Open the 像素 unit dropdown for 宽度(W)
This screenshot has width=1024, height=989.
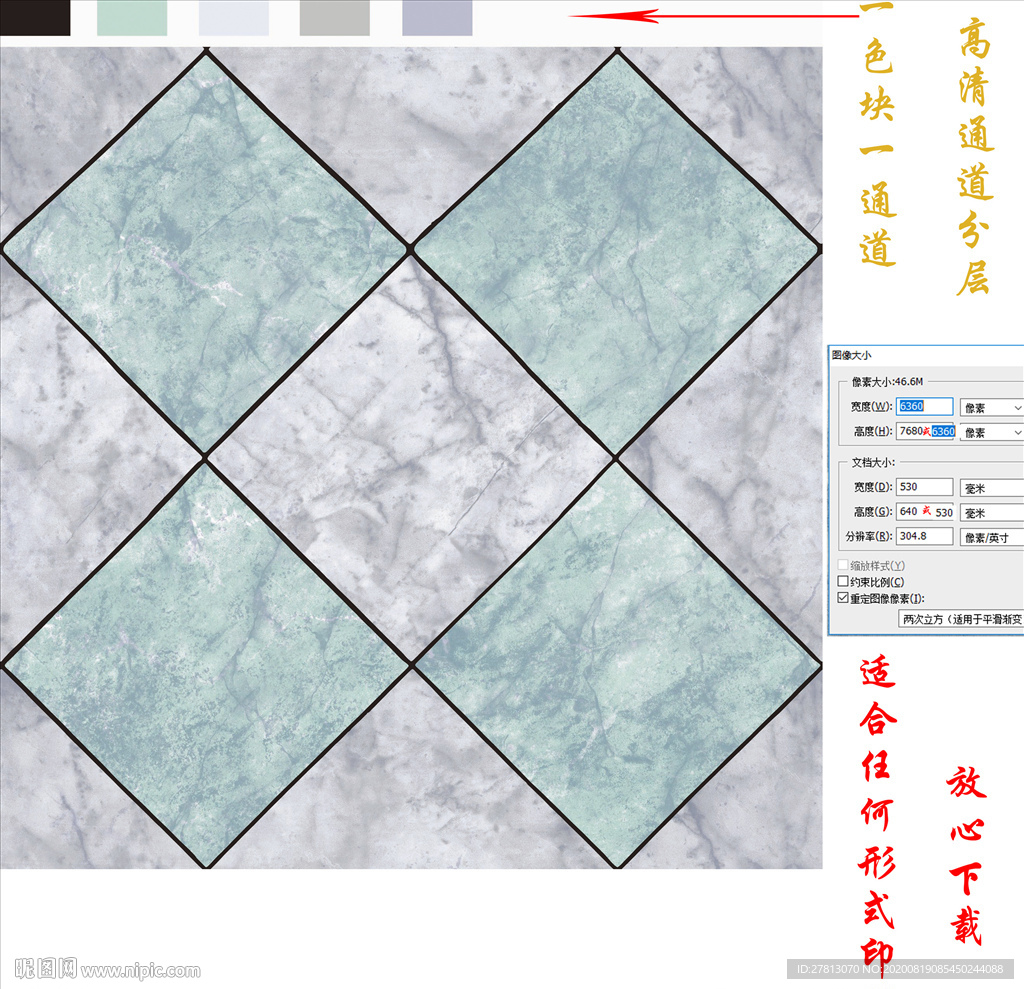coord(991,408)
